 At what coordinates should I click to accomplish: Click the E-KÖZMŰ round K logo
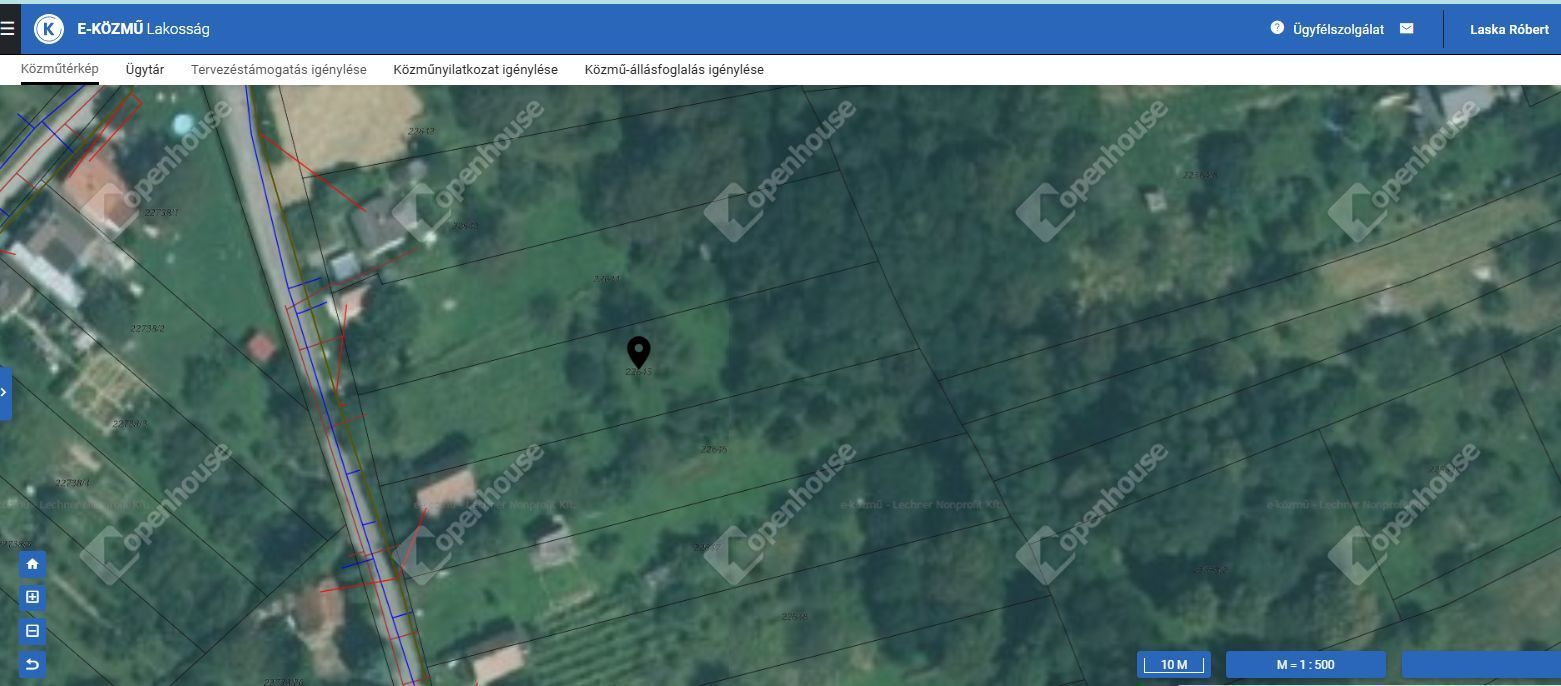[x=49, y=29]
